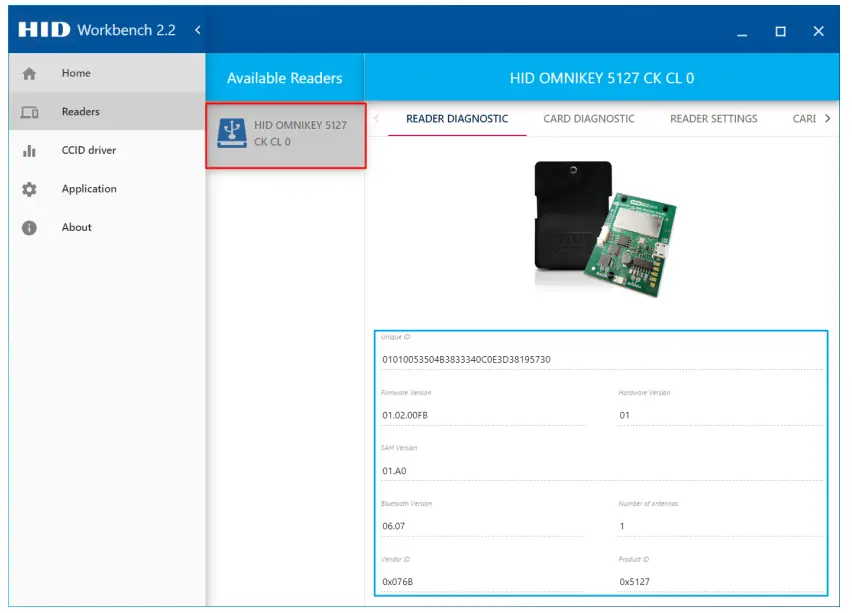Click the Vendor ID value 0x076B
The width and height of the screenshot is (852, 613).
coord(397,581)
